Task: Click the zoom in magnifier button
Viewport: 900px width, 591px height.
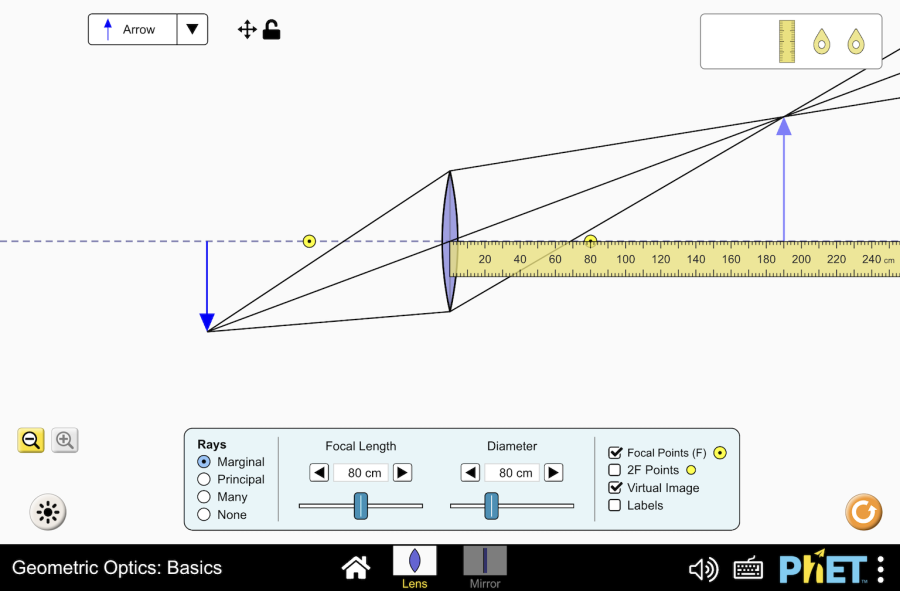Action: [65, 440]
